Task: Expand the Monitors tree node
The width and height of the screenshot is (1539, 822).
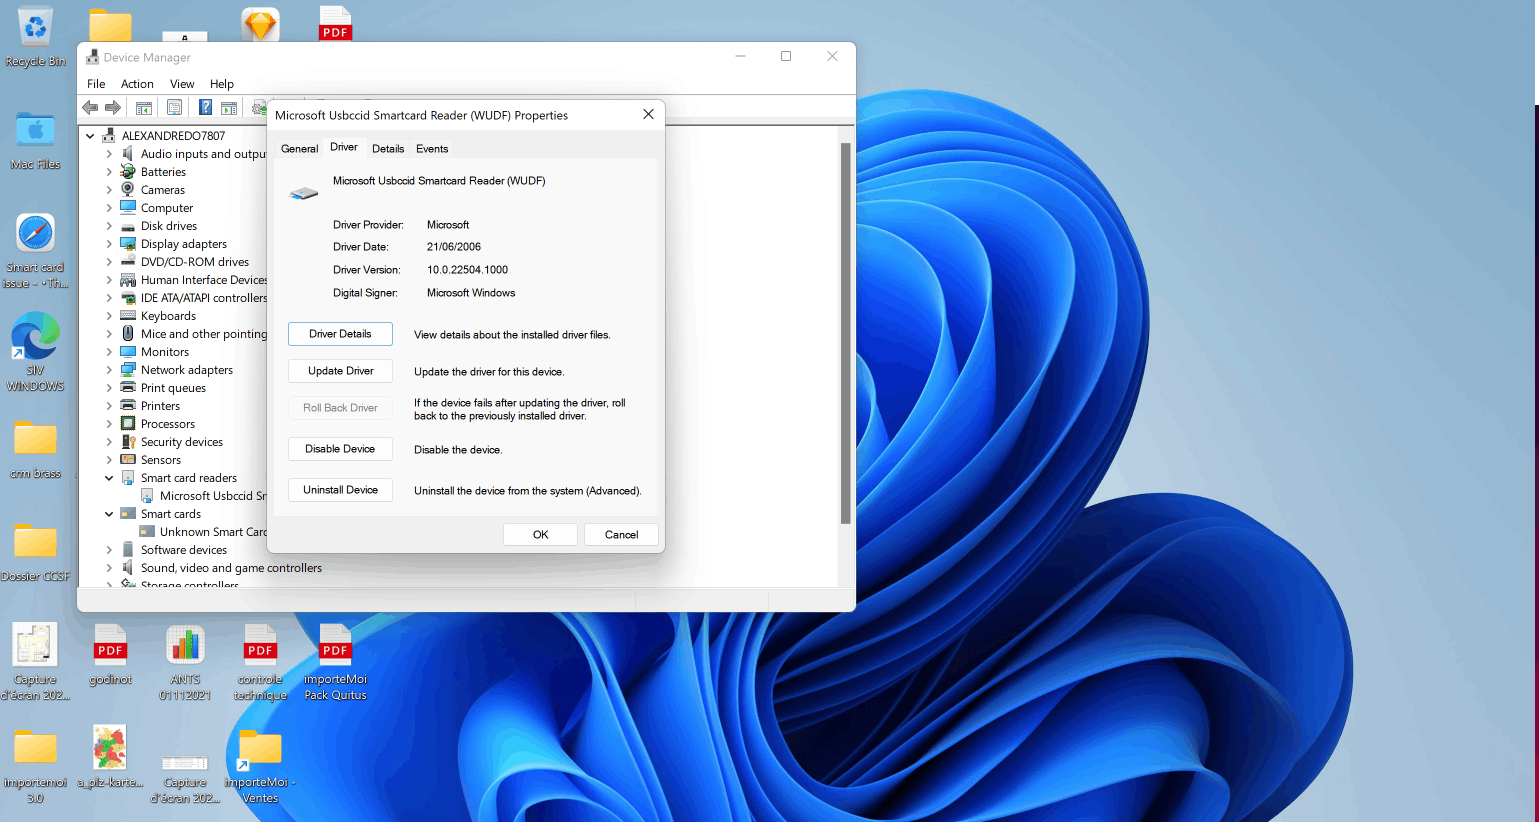Action: click(109, 352)
